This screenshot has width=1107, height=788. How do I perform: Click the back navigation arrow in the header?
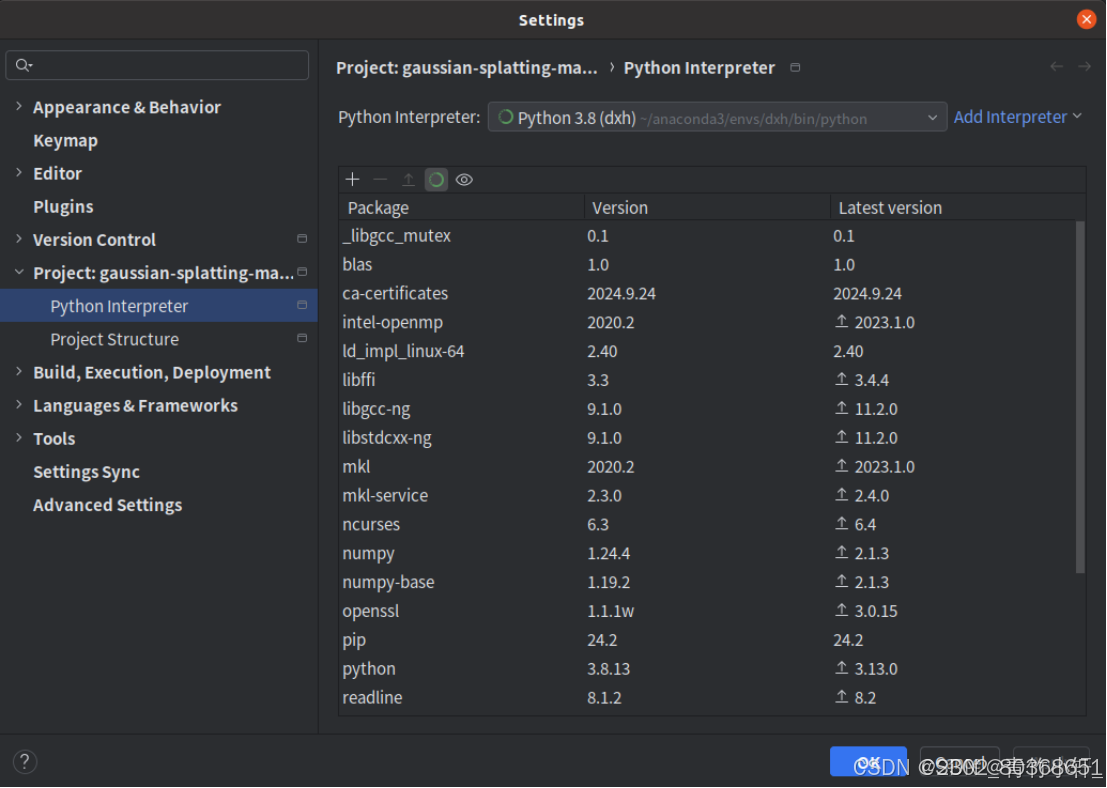[x=1056, y=67]
